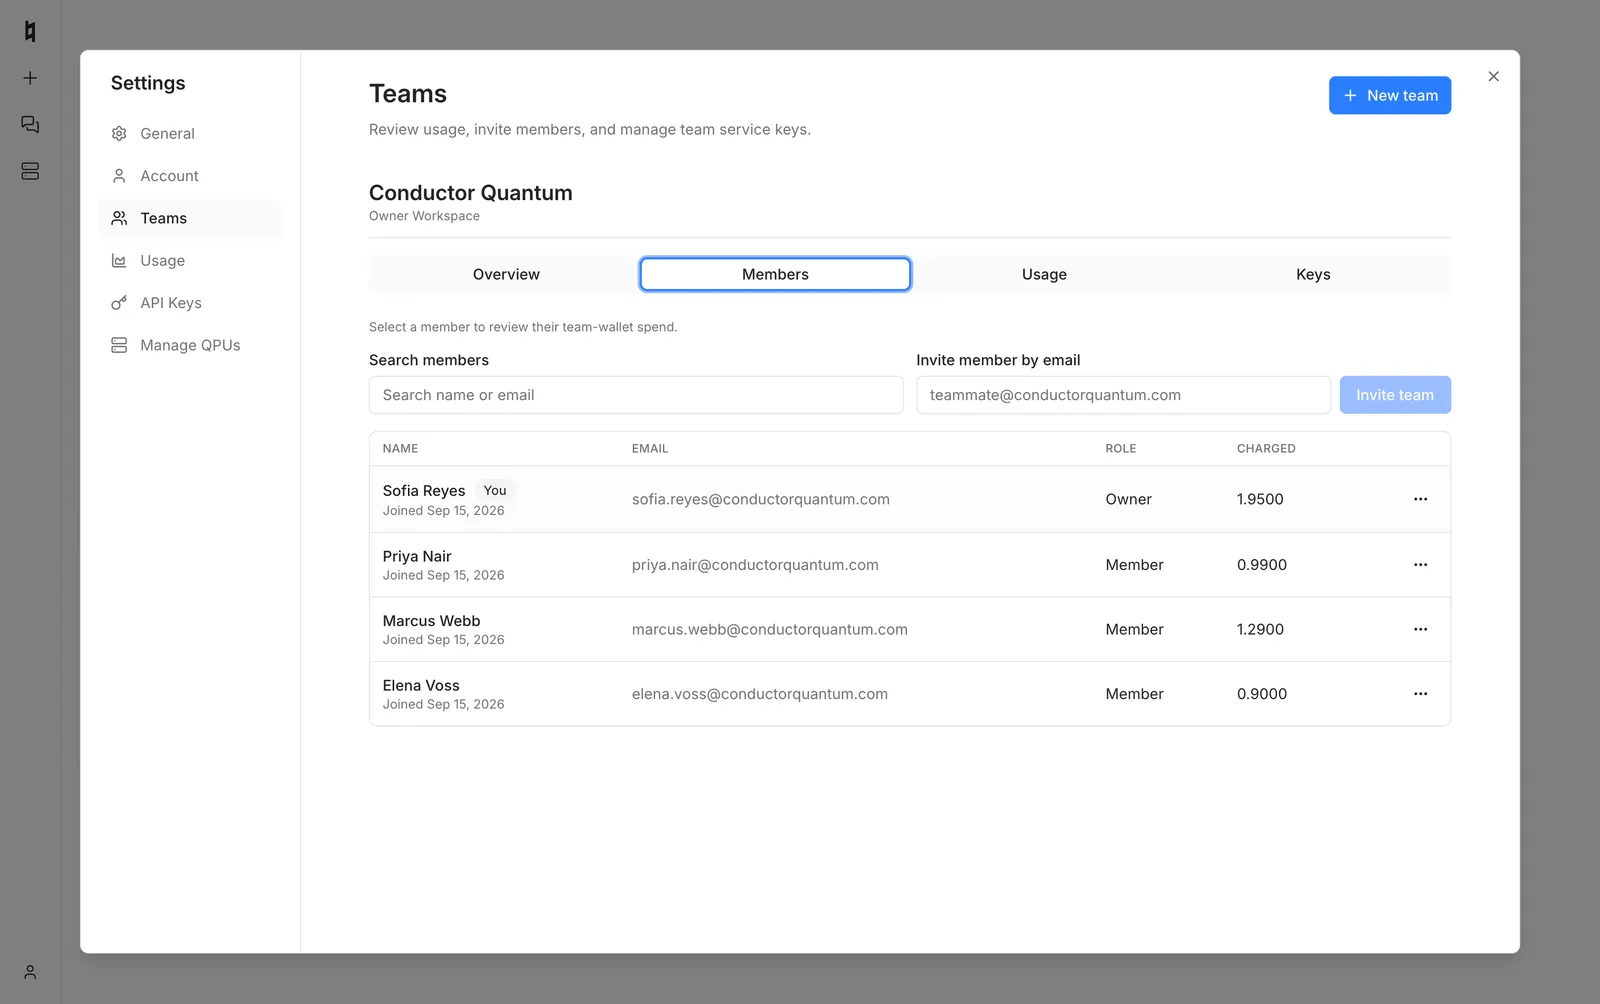
Task: Click the You badge next to Sofia Reyes
Action: (x=495, y=491)
